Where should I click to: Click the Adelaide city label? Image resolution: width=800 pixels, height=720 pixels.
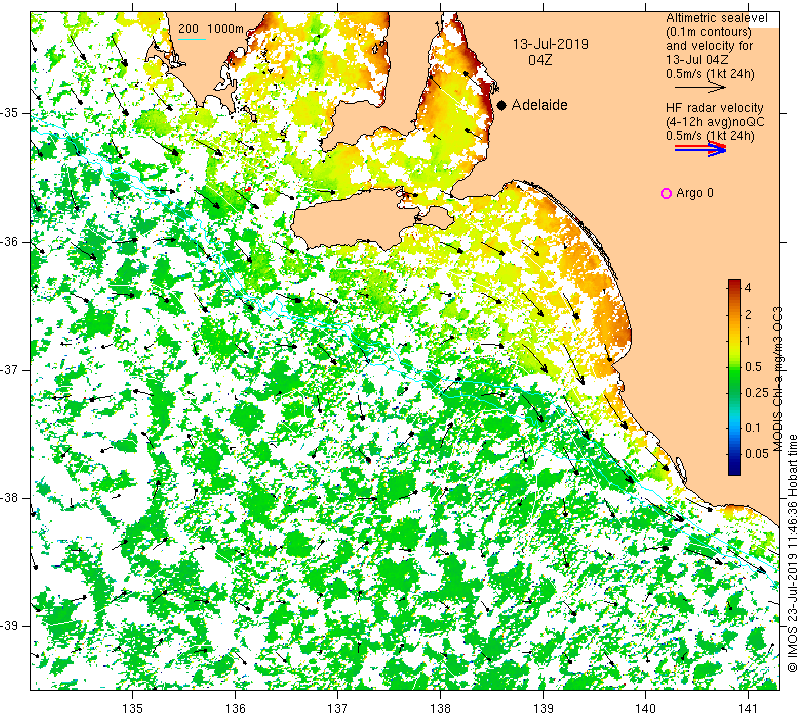(539, 105)
